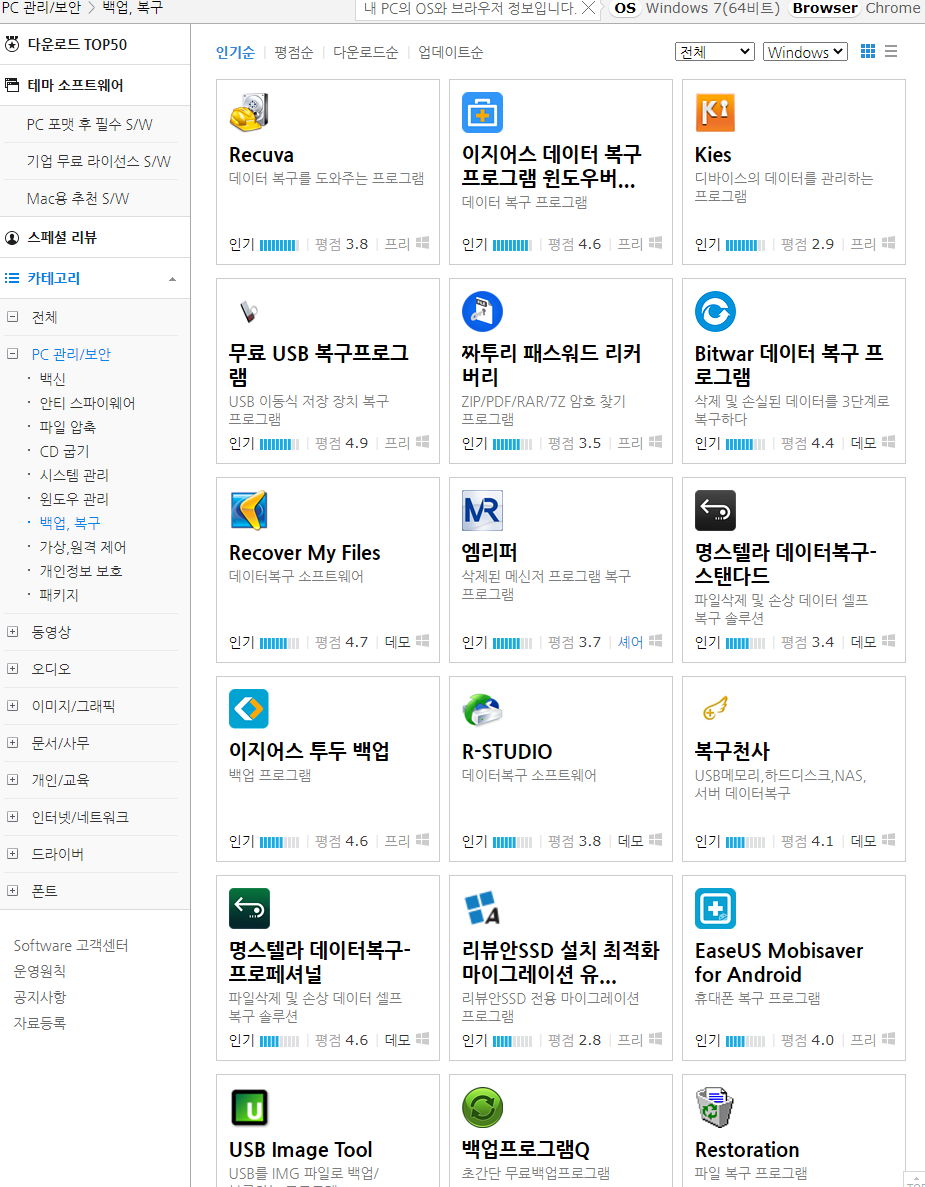Open the Bitwar 데이터 복구 icon
The image size is (925, 1187).
[715, 311]
